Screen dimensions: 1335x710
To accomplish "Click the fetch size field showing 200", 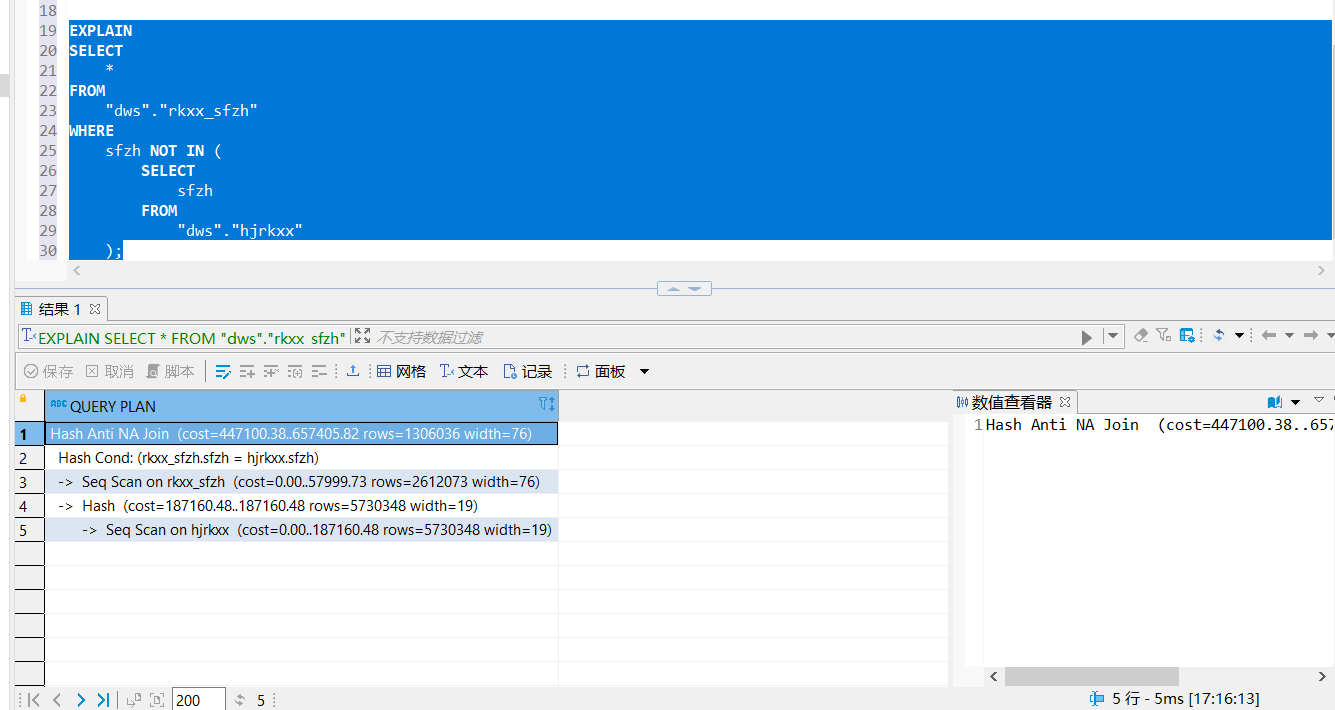I will tap(197, 700).
